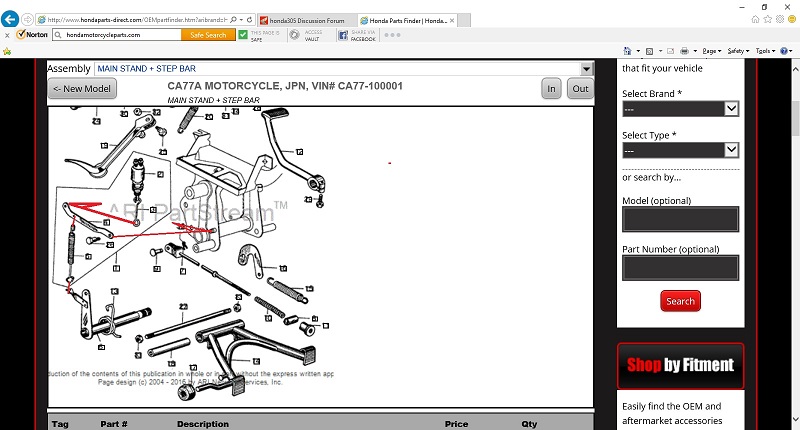Image resolution: width=800 pixels, height=430 pixels.
Task: Open the Safety menu
Action: click(739, 50)
